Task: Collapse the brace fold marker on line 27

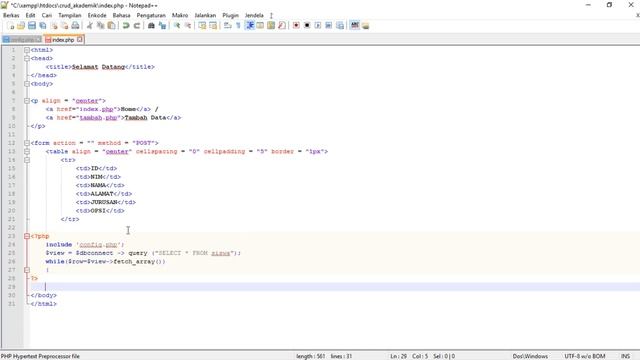Action: pyautogui.click(x=27, y=270)
